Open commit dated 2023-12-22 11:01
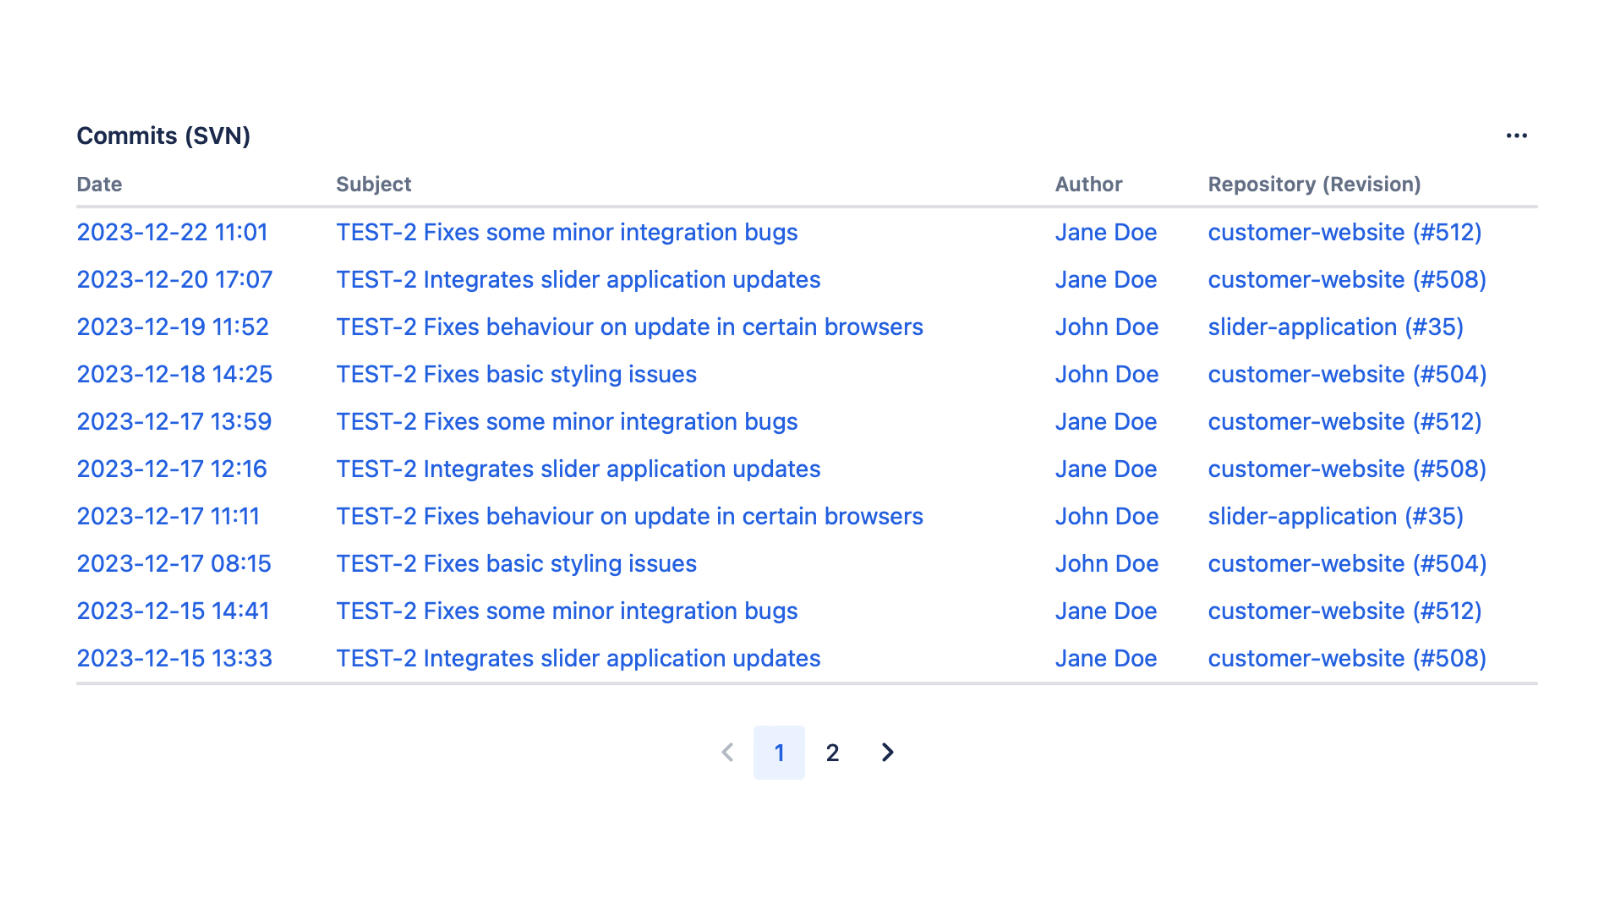Image resolution: width=1600 pixels, height=900 pixels. pyautogui.click(x=173, y=232)
